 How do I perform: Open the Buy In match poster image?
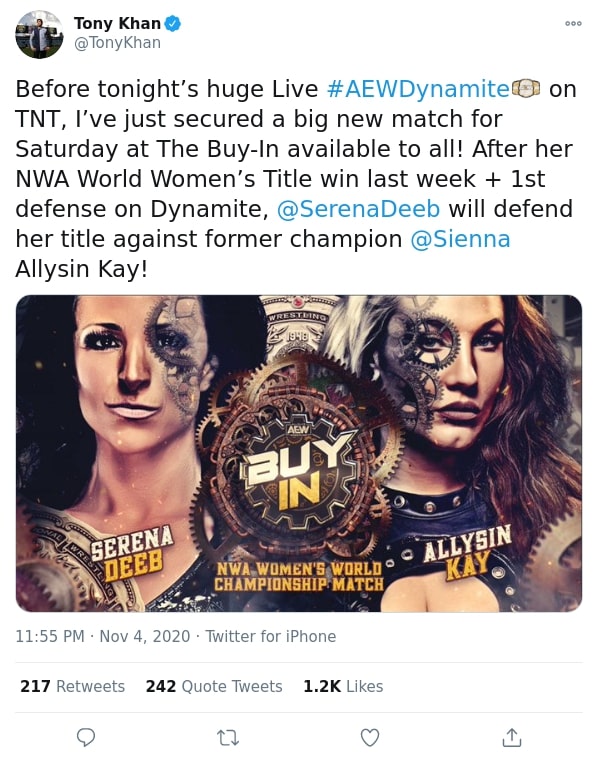pos(299,453)
